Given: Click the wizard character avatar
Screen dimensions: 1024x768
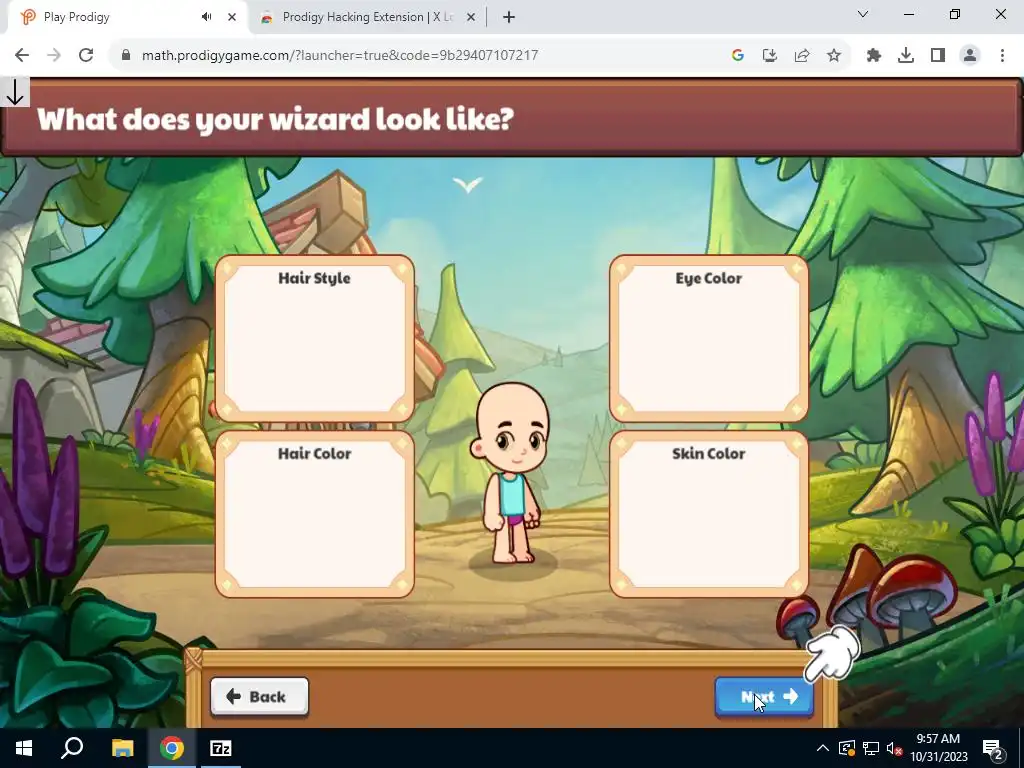Looking at the screenshot, I should [512, 473].
